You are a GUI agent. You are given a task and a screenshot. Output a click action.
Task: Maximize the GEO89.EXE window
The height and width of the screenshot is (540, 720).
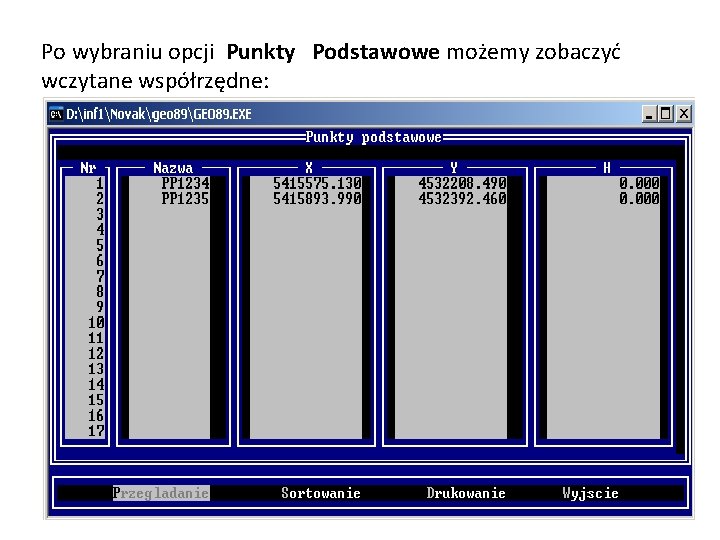pyautogui.click(x=666, y=113)
